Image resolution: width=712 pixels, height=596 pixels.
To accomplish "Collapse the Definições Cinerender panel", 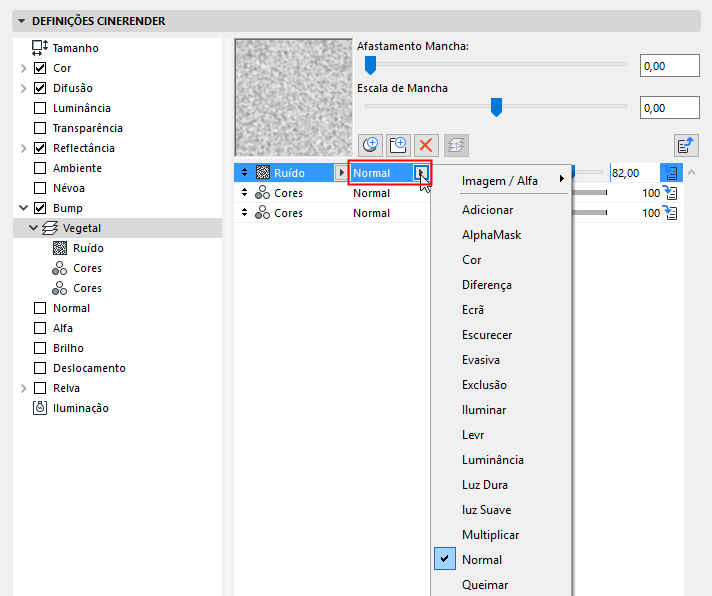I will click(x=21, y=21).
